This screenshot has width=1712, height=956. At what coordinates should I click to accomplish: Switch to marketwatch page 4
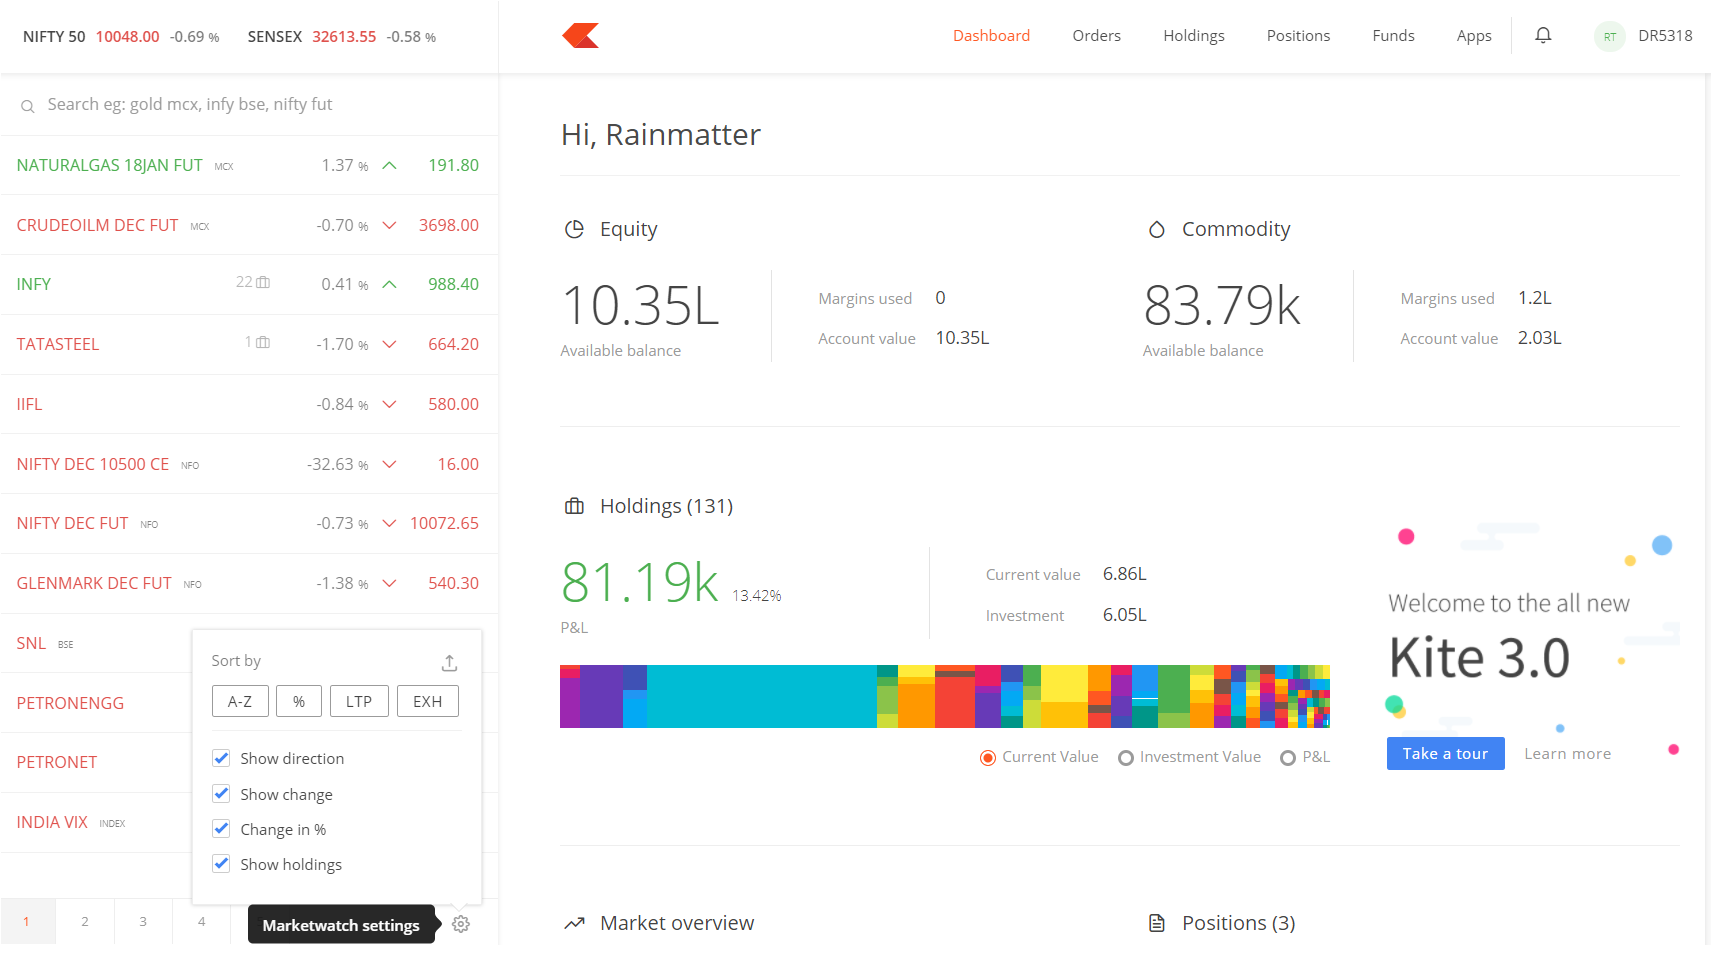(202, 922)
